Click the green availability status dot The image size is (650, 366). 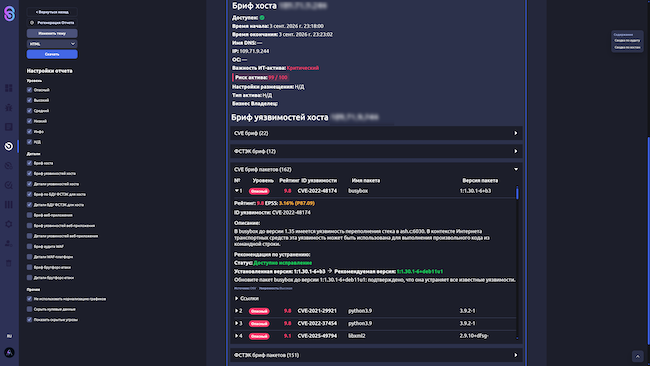click(x=262, y=18)
